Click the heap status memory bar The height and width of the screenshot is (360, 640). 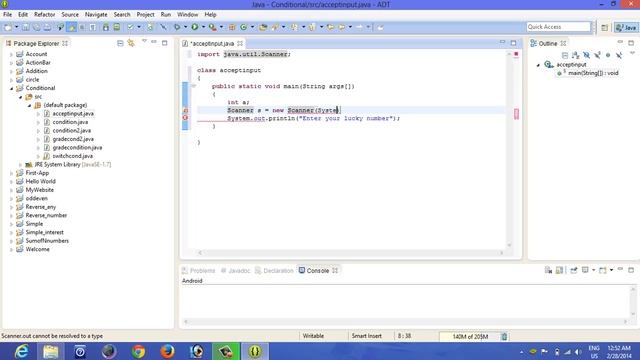pos(470,336)
